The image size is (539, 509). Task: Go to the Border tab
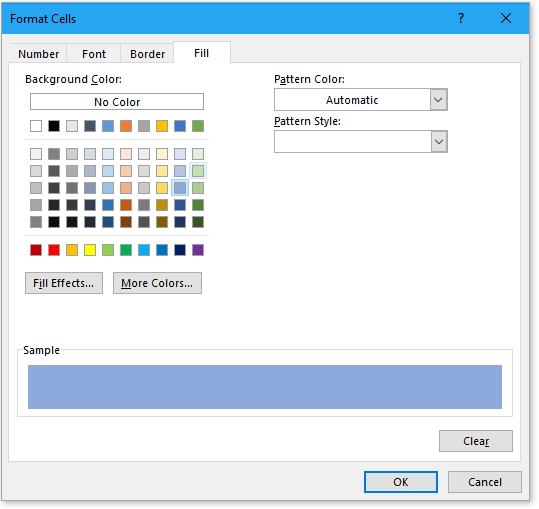coord(147,54)
